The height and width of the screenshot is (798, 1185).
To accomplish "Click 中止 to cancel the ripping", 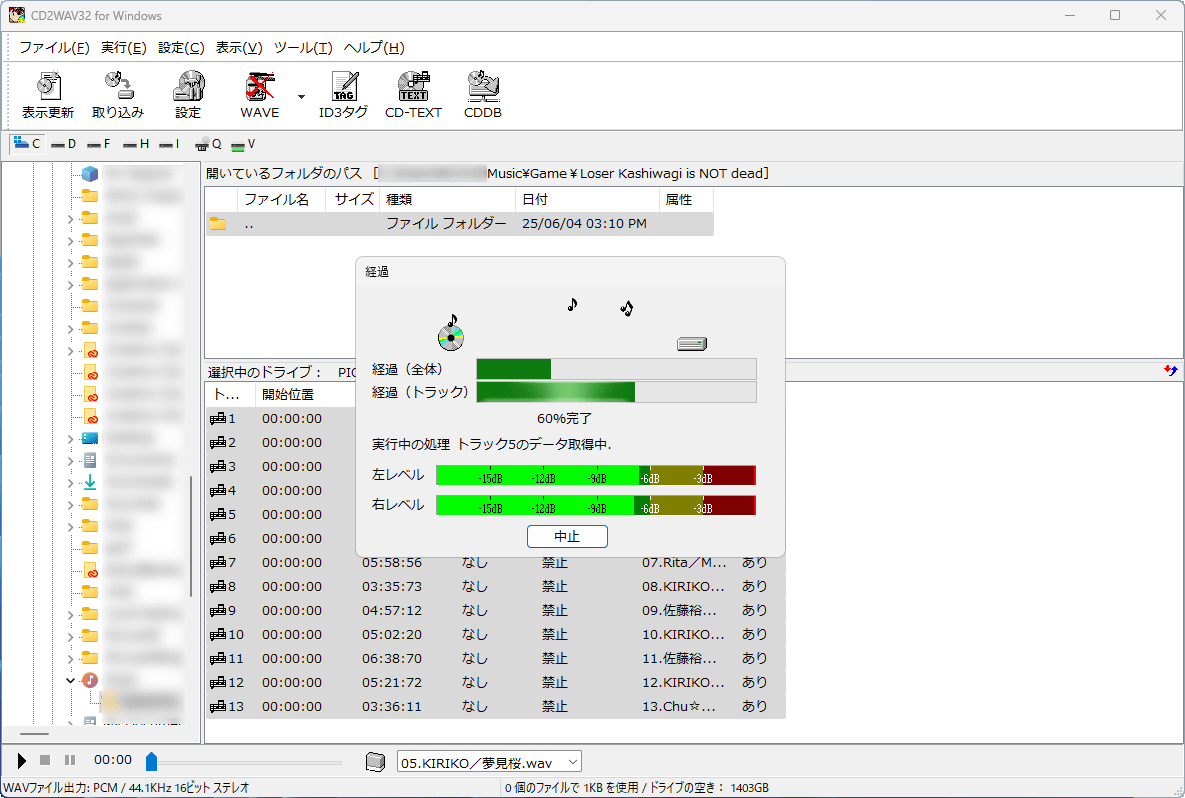I will [x=567, y=537].
